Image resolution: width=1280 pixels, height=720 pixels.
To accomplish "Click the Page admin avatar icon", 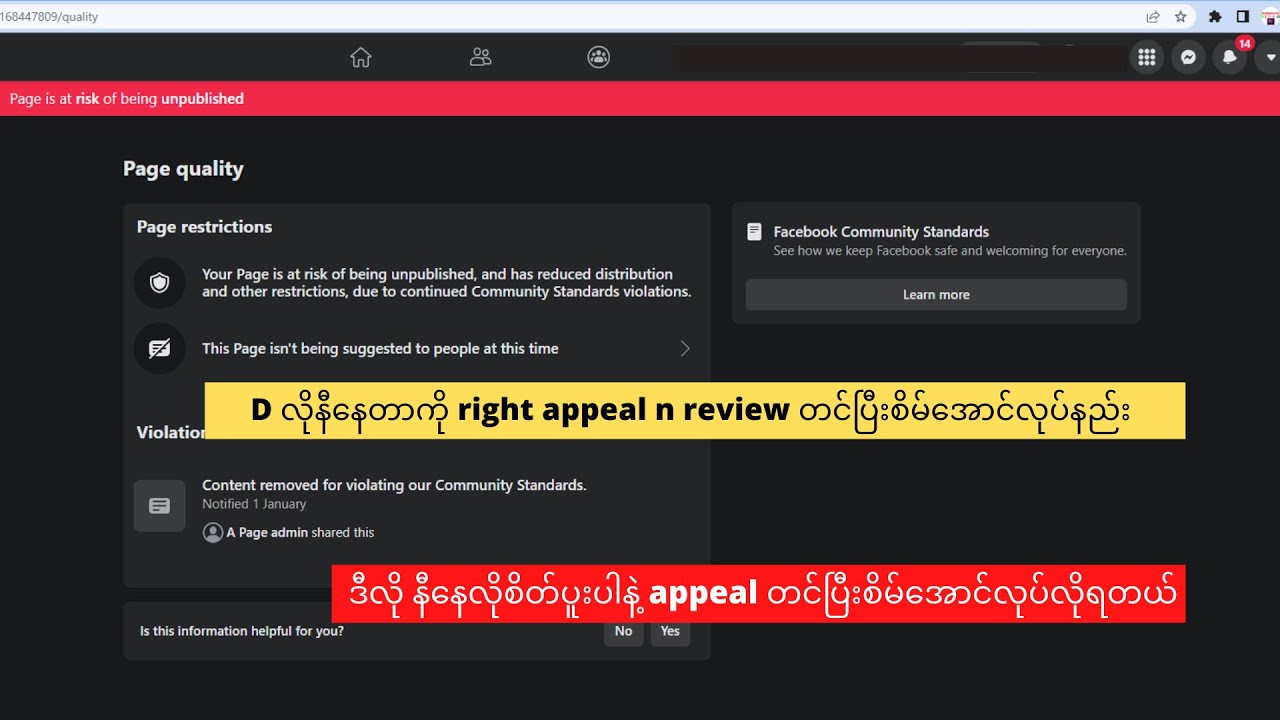I will pyautogui.click(x=213, y=533).
